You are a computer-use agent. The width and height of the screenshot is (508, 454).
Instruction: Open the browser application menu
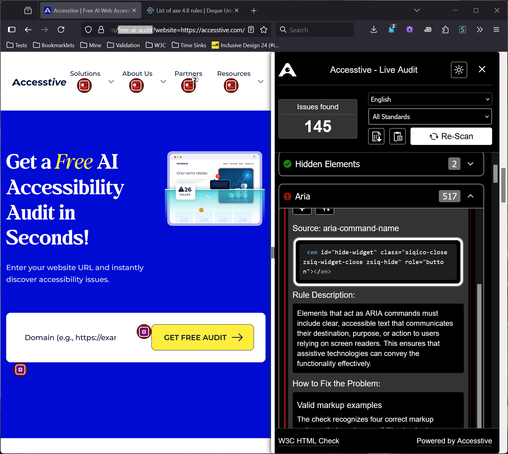pos(496,30)
